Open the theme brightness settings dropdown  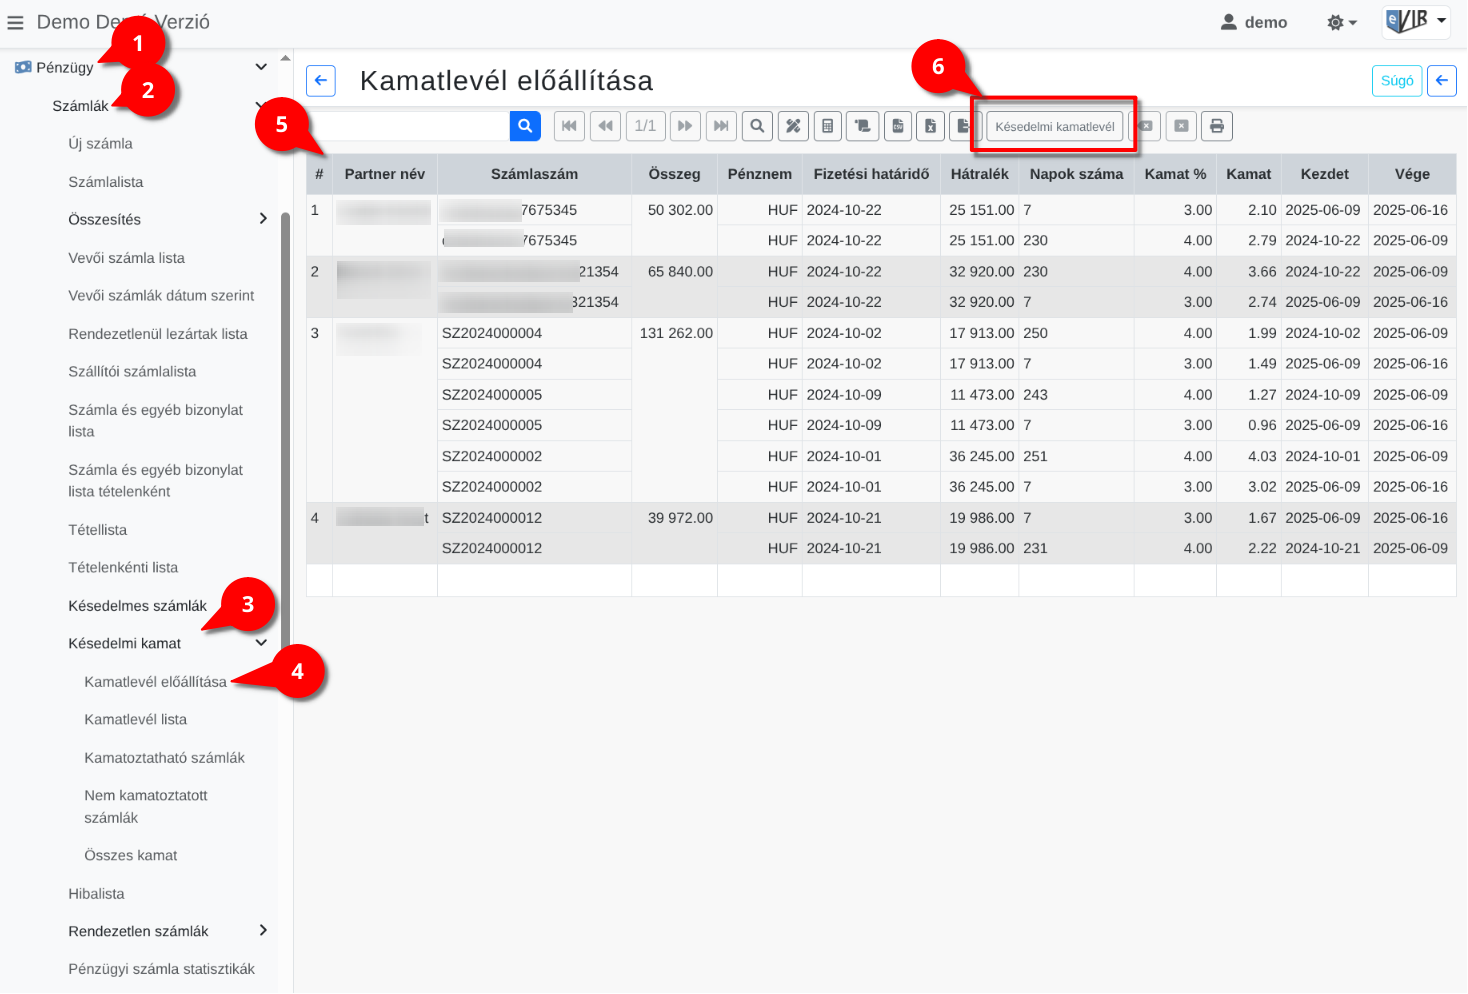pyautogui.click(x=1341, y=22)
